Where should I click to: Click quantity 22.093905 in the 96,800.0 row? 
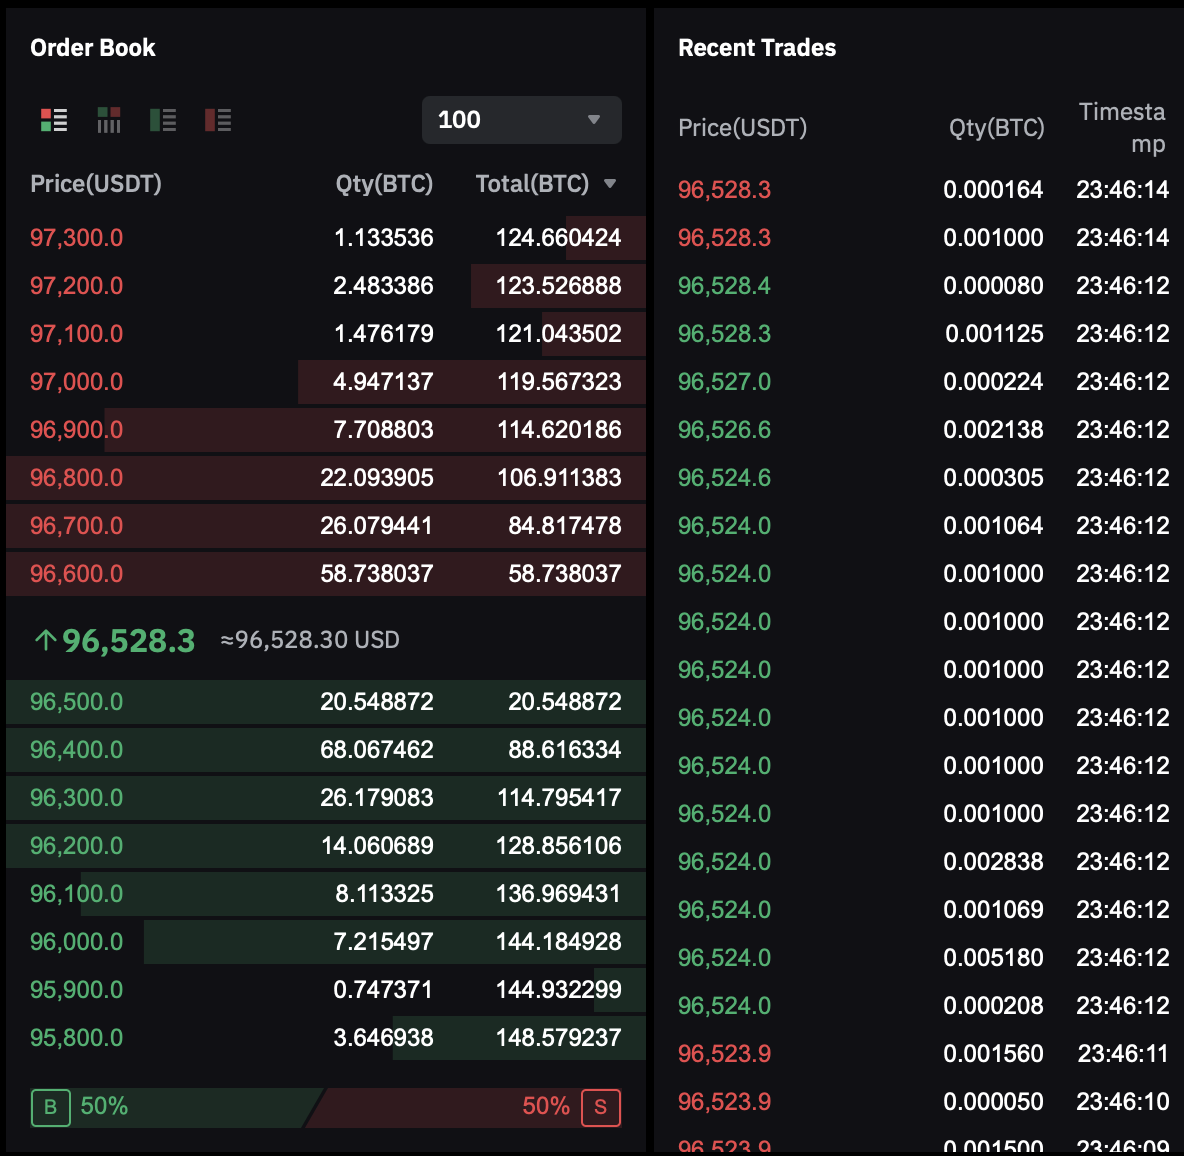pos(377,477)
